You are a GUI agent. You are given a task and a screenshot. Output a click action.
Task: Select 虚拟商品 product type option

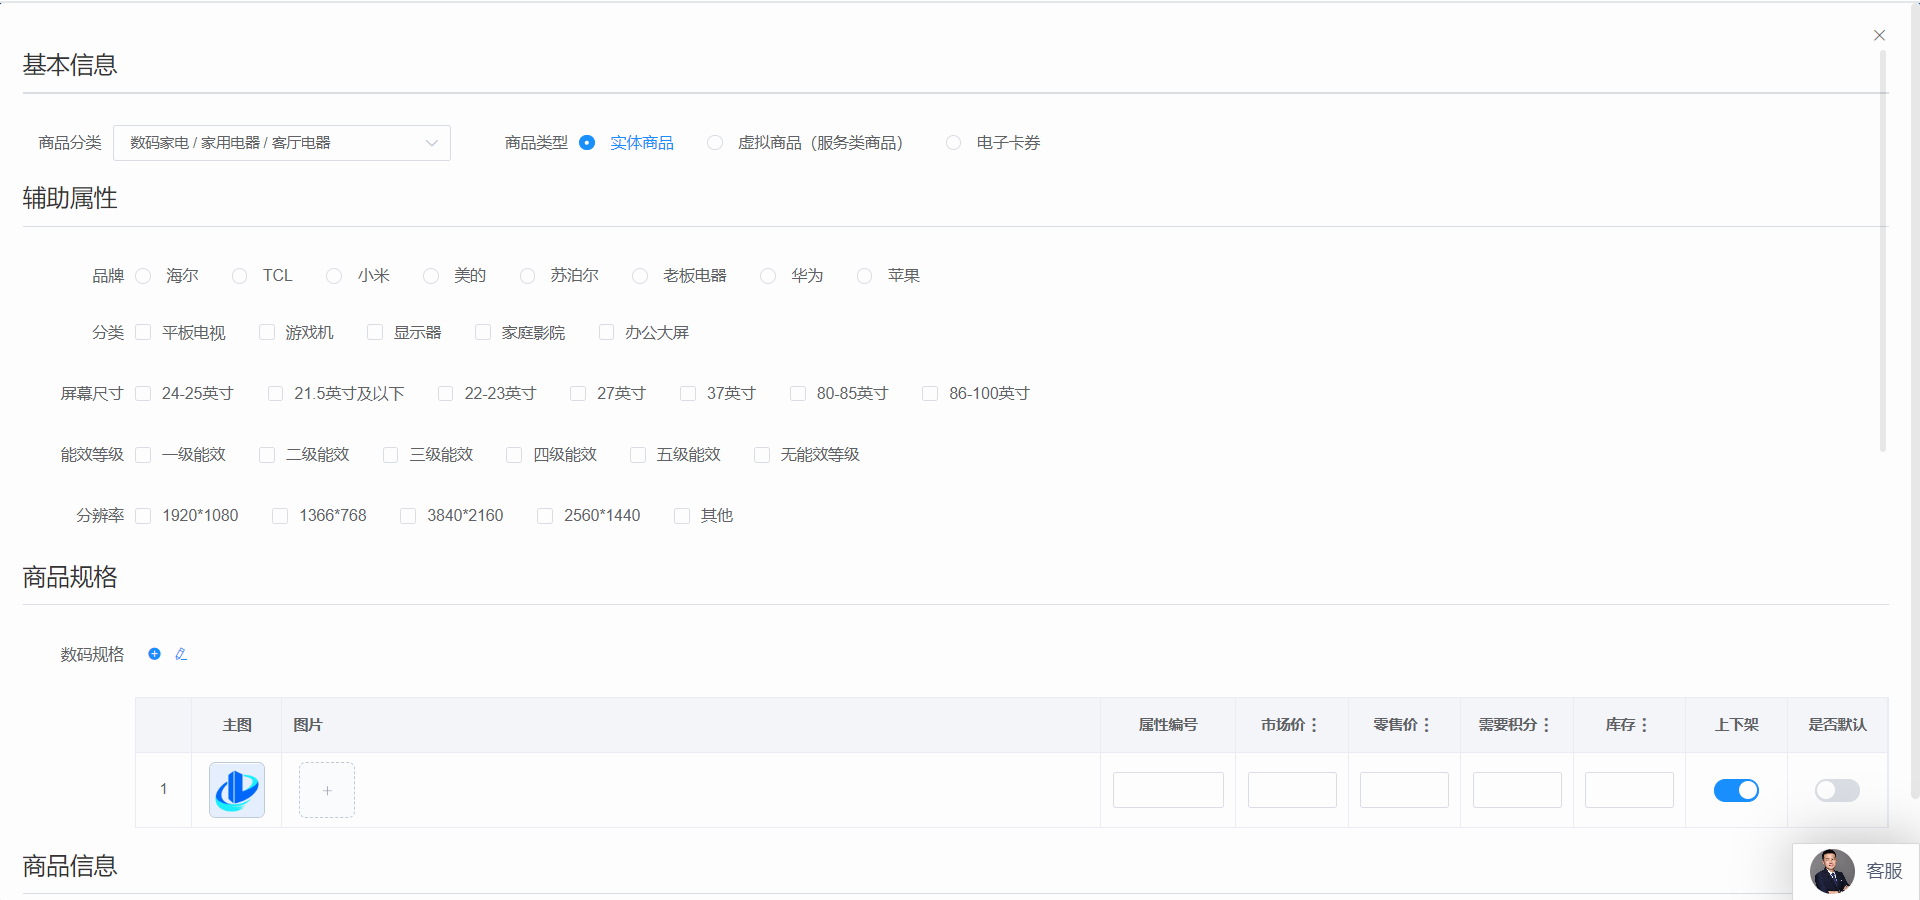coord(715,143)
